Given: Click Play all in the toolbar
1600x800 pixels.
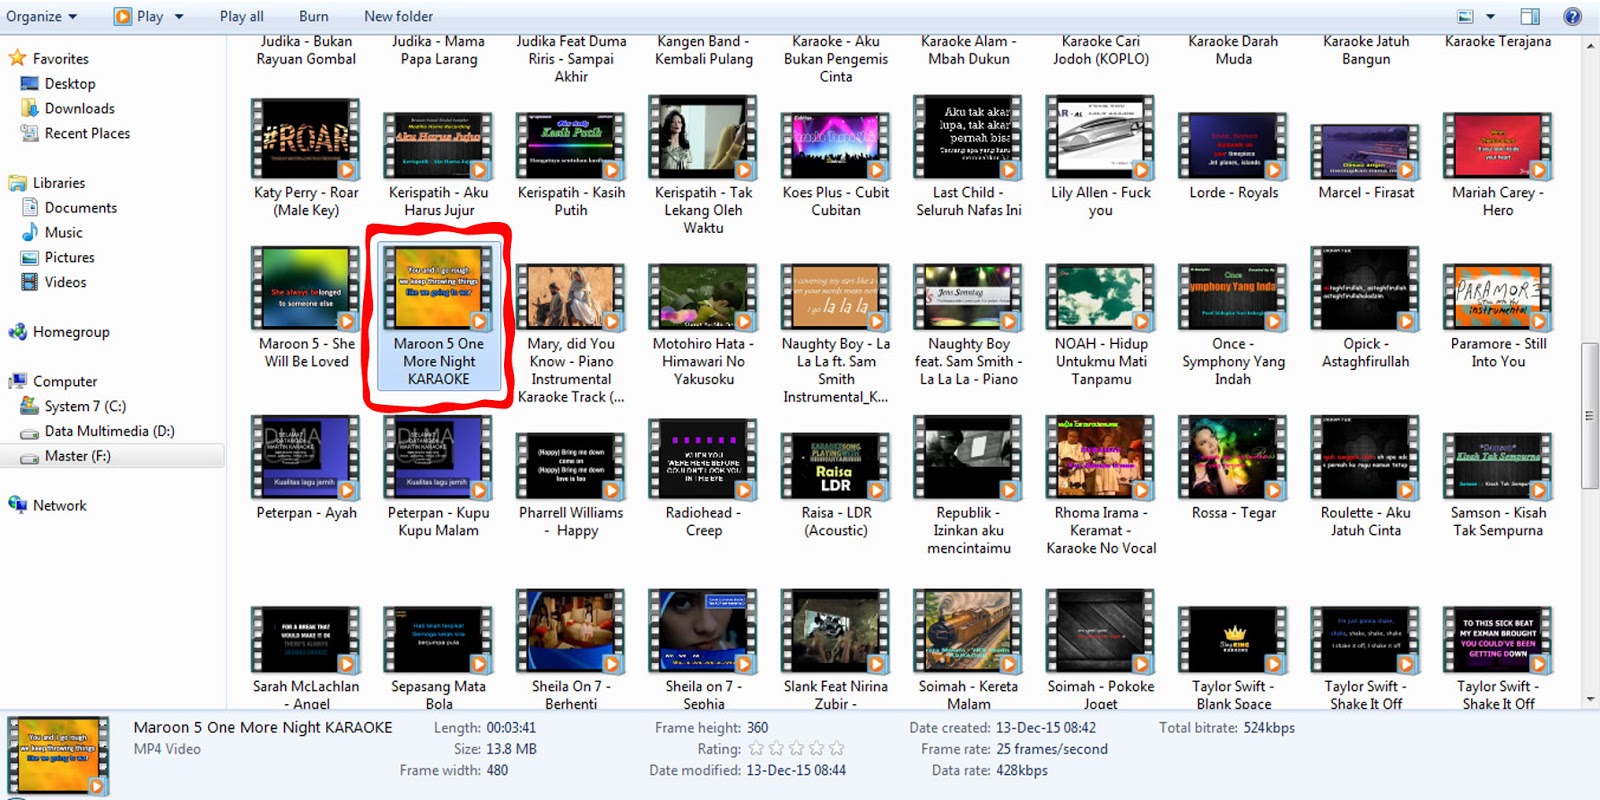Looking at the screenshot, I should (242, 16).
